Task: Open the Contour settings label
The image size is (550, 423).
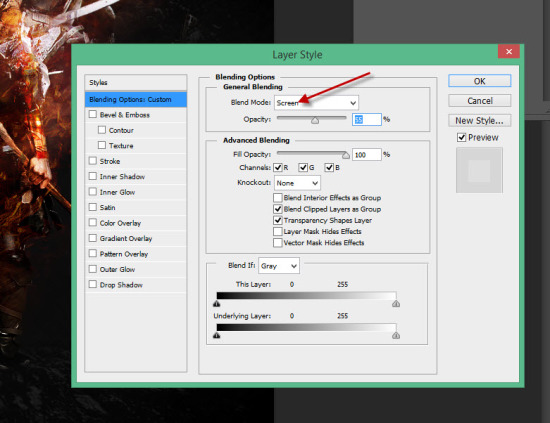Action: (121, 130)
